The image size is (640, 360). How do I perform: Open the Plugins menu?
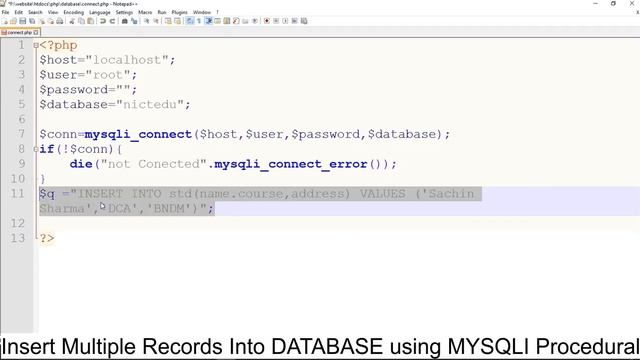(x=179, y=12)
